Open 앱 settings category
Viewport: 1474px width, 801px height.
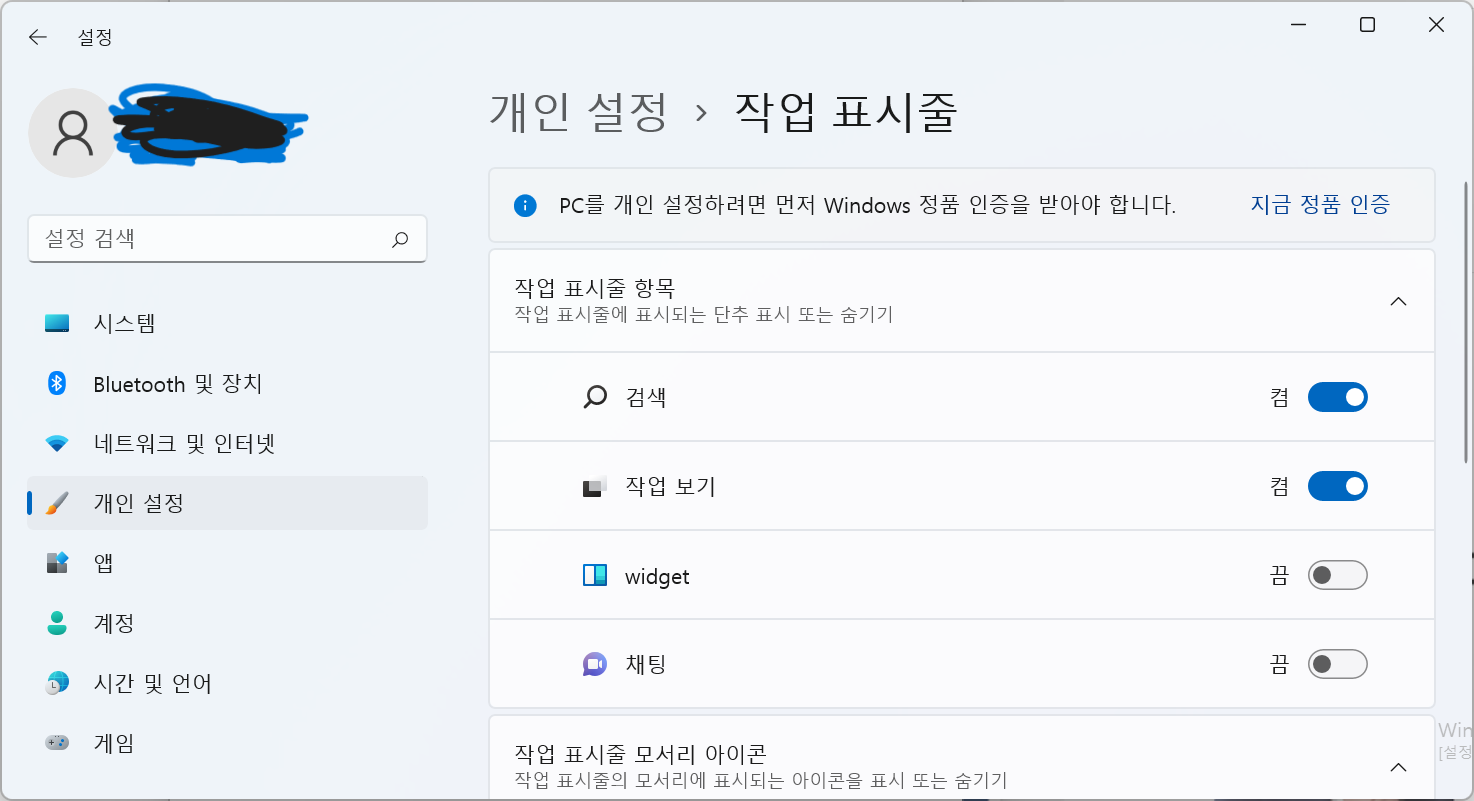(228, 563)
